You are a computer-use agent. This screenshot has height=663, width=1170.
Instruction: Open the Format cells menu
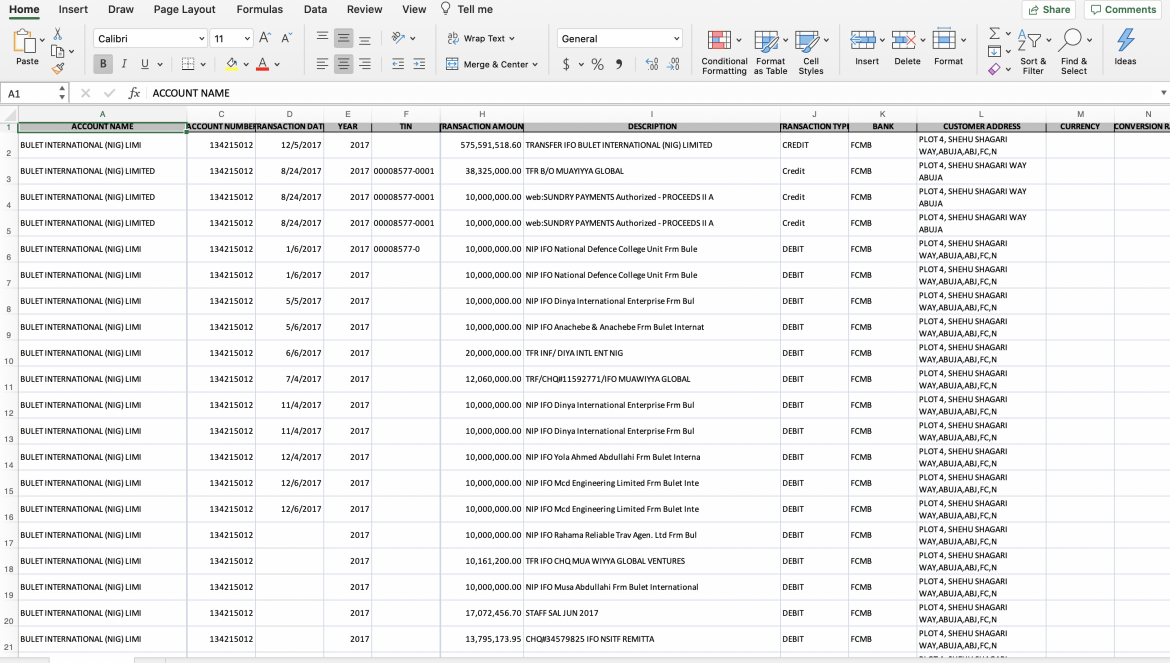tap(948, 48)
